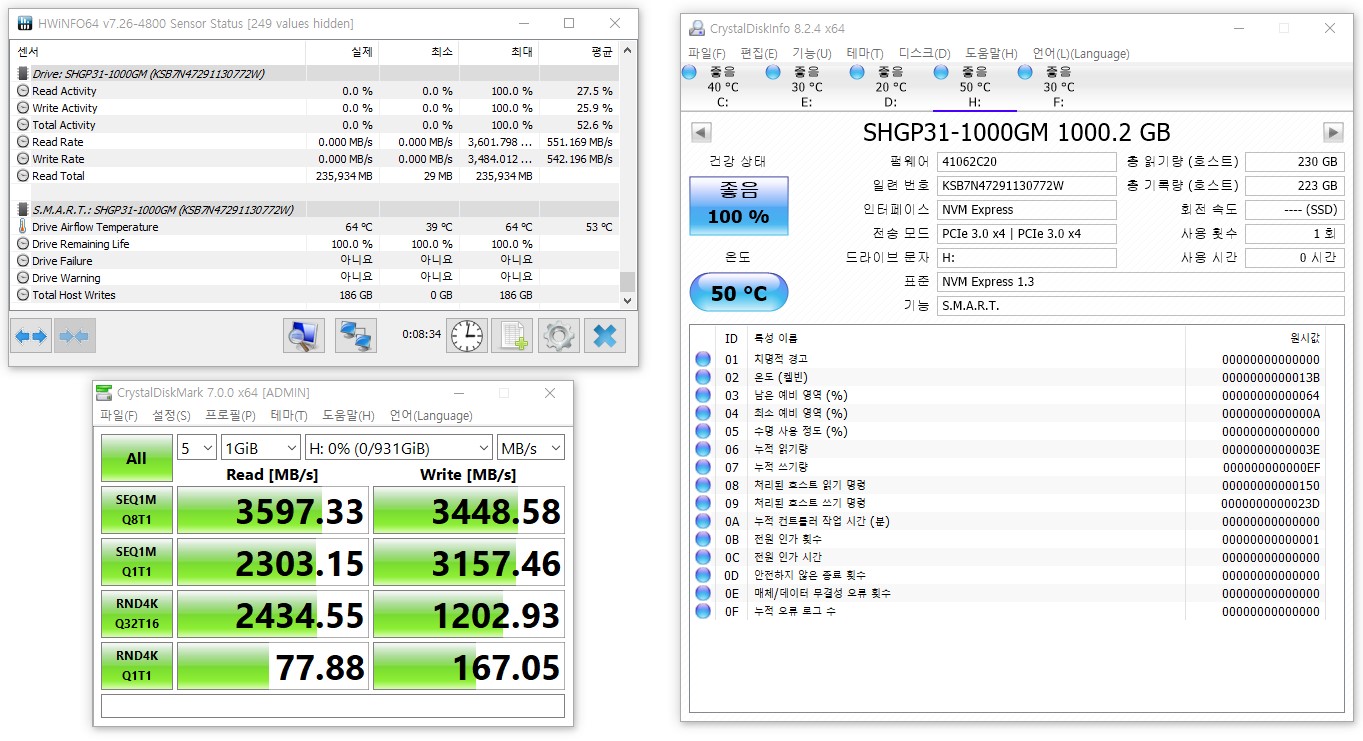Click CrystalDiskMark title bar app icon
Viewport: 1363px width, 741px height.
104,393
